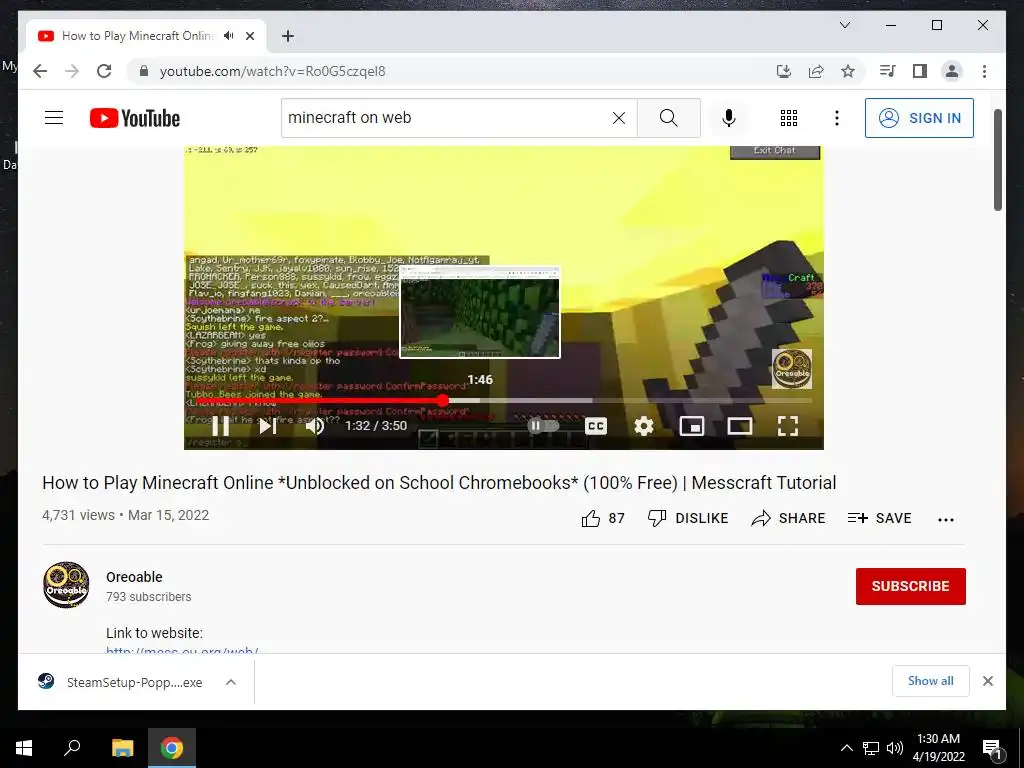The width and height of the screenshot is (1024, 768).
Task: Close the YouTube tab
Action: (x=249, y=36)
